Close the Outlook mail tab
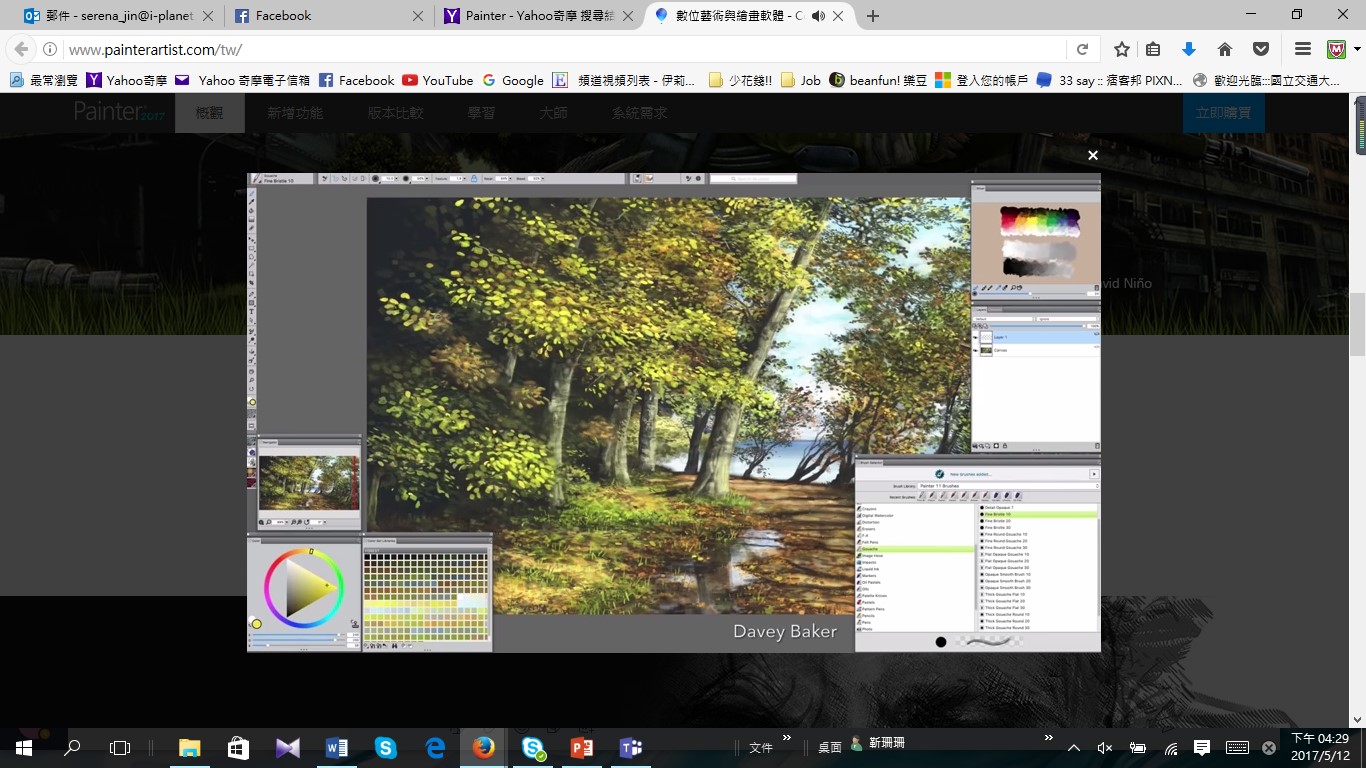Viewport: 1366px width, 768px height. (210, 16)
